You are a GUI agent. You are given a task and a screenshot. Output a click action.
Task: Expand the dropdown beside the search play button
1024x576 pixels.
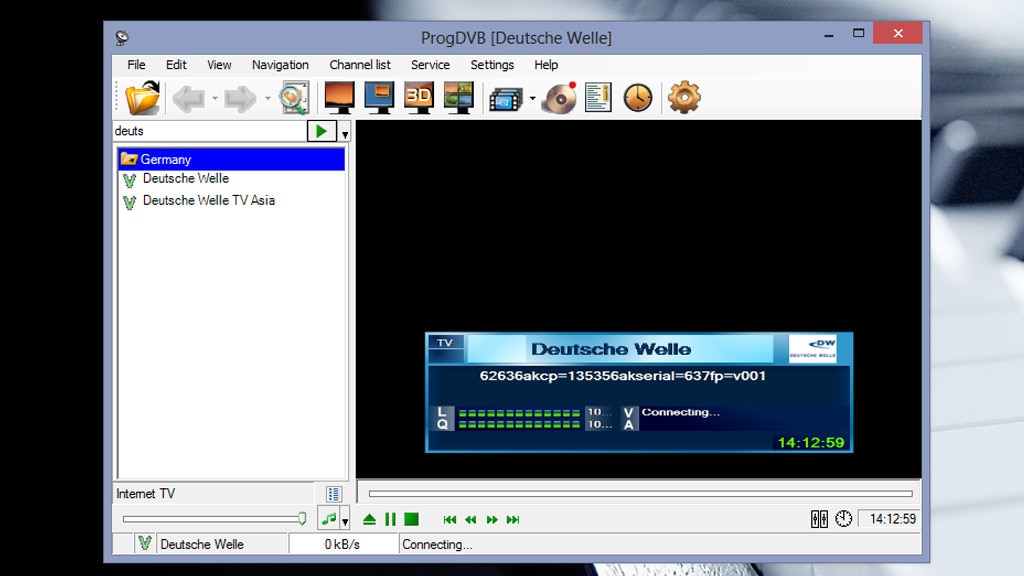tap(345, 134)
